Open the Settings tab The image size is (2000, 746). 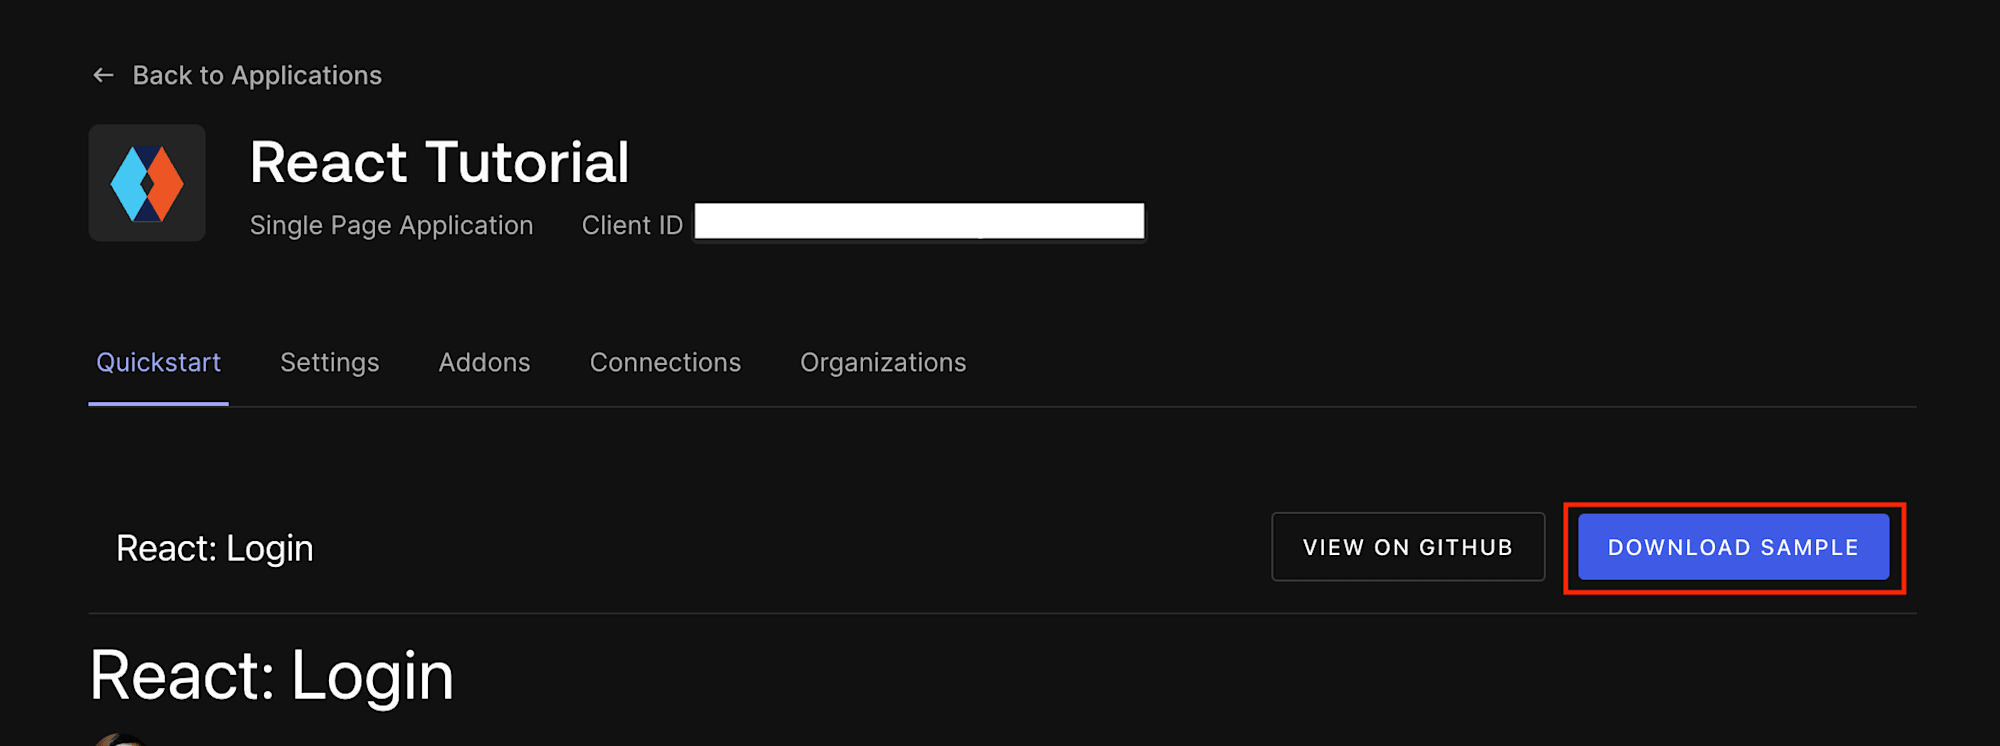point(330,362)
